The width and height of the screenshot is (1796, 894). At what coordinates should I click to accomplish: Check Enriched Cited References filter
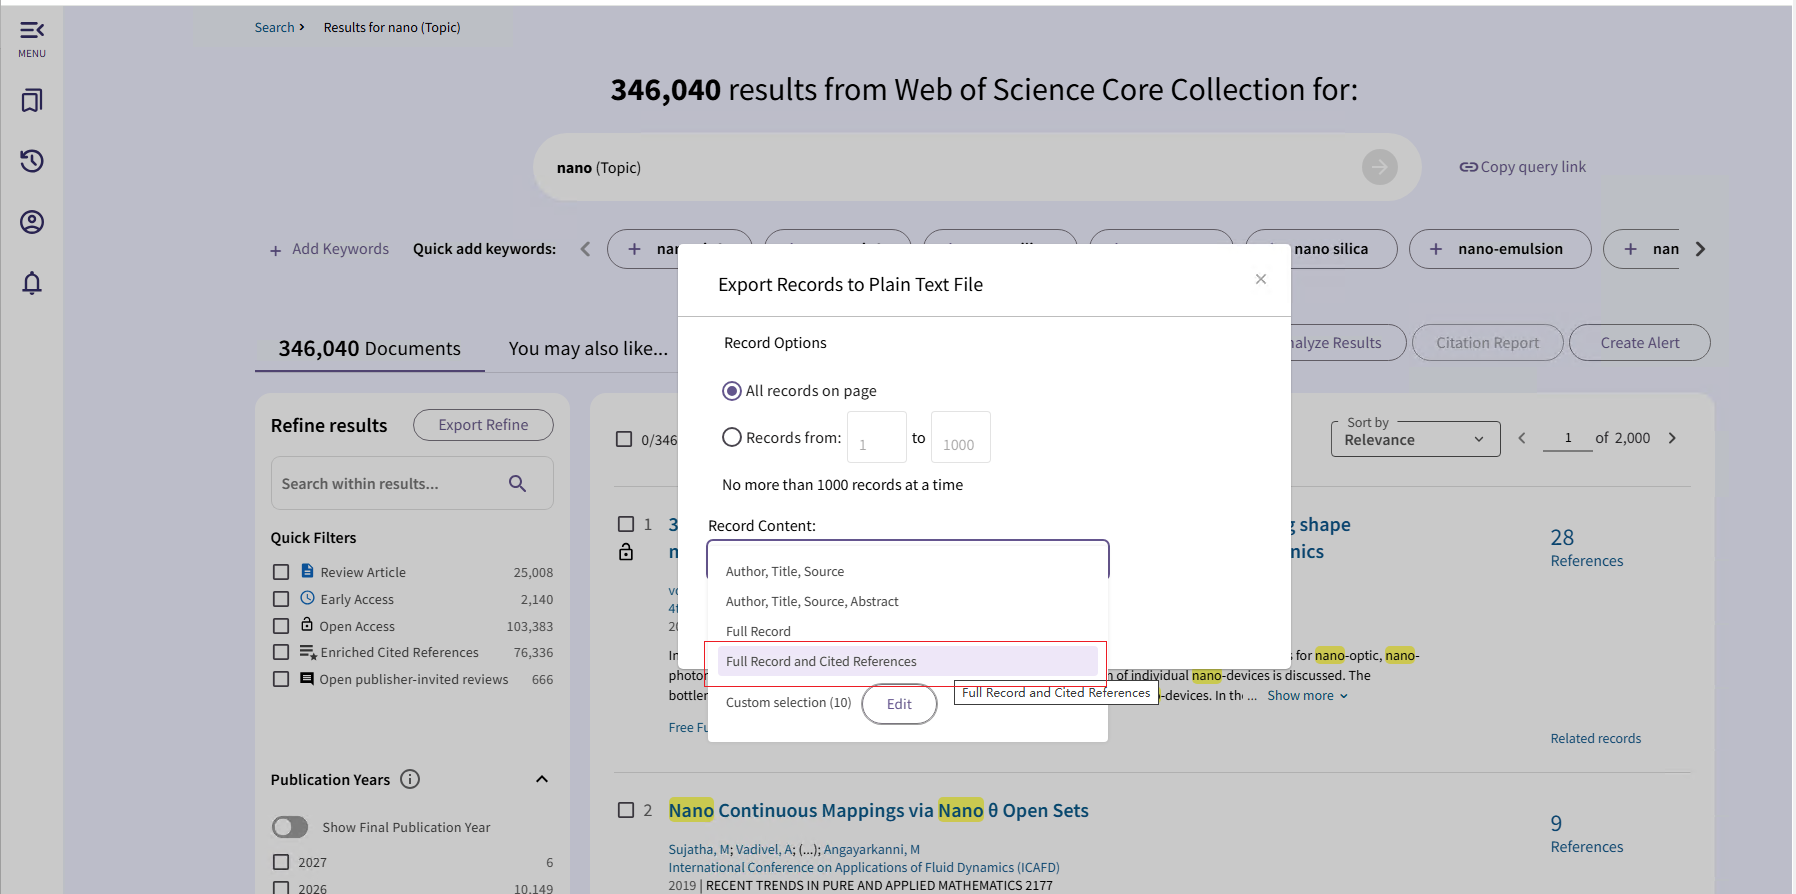(281, 652)
